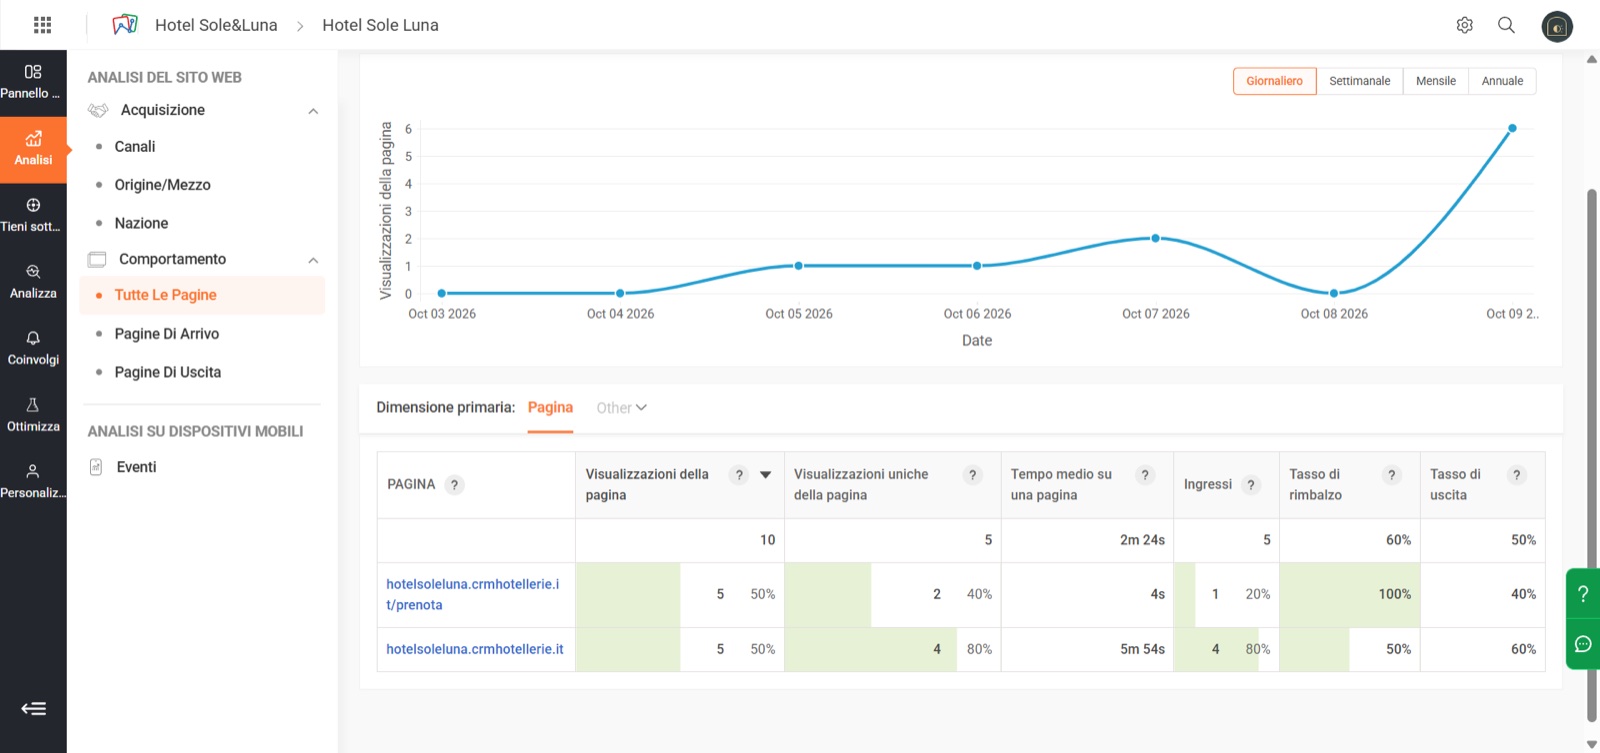This screenshot has width=1600, height=753.
Task: Select the Giornaliero time range
Action: point(1274,81)
